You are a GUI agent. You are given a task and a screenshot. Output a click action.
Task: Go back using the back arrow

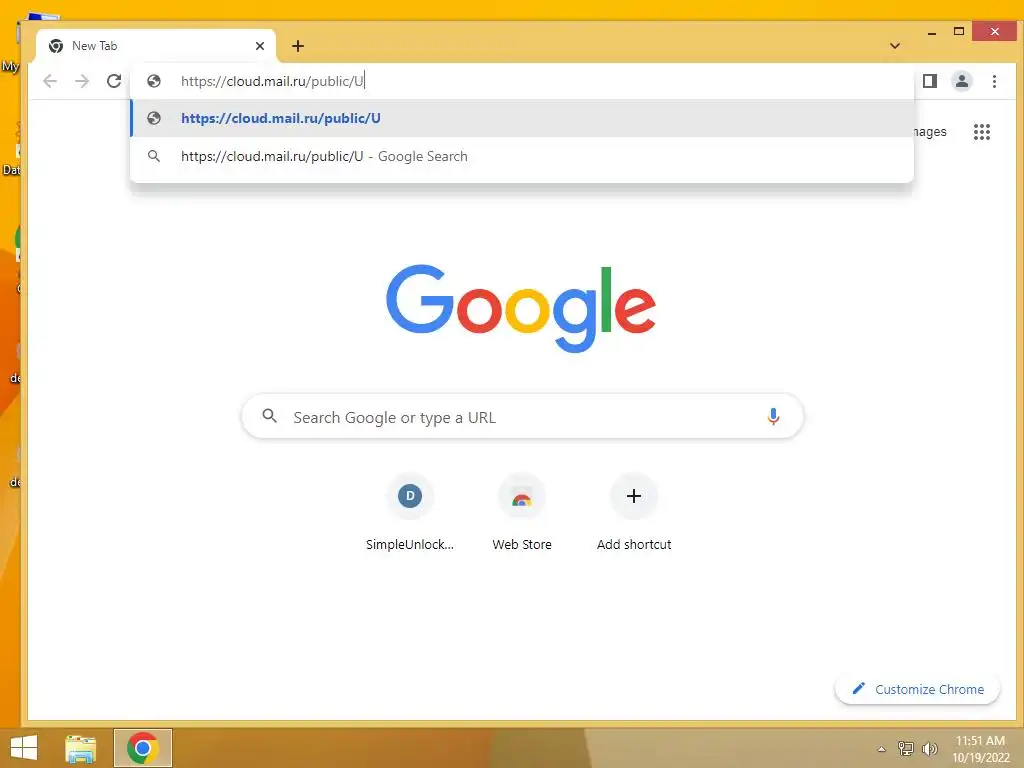point(50,81)
